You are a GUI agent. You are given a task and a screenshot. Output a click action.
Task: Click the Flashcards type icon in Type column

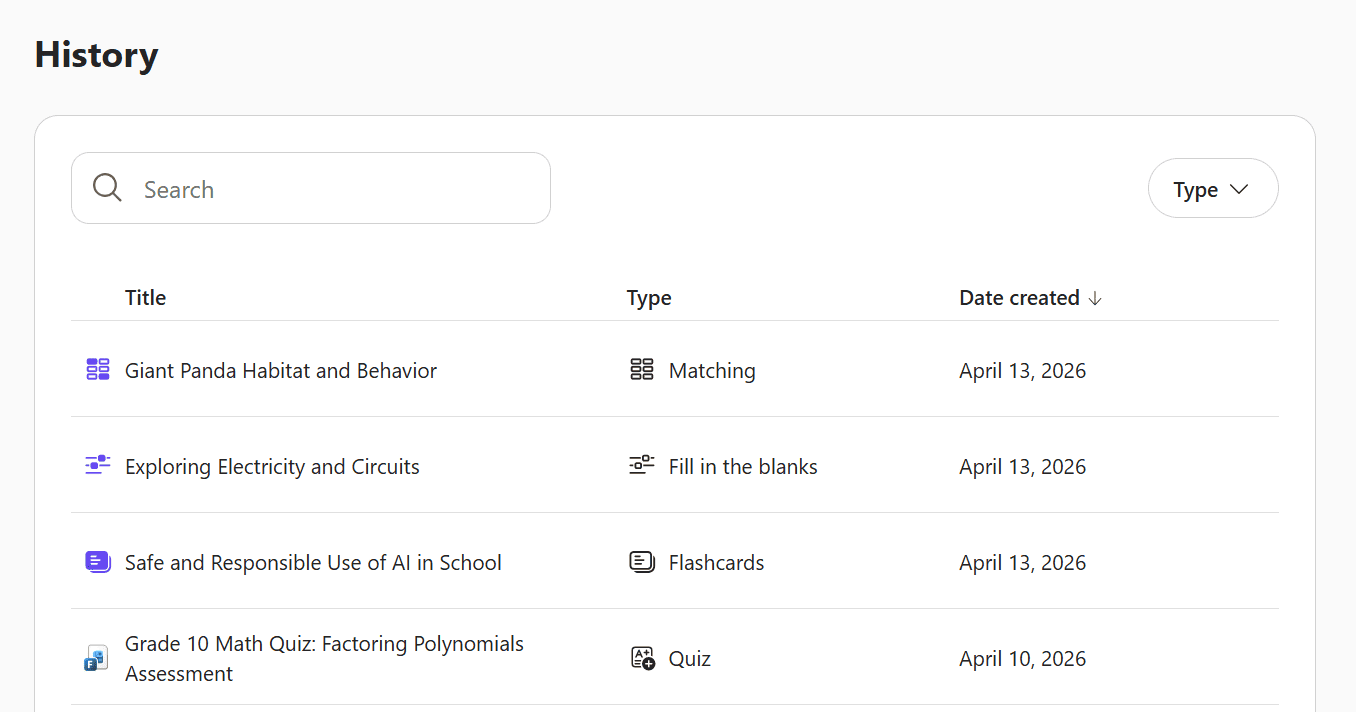(642, 562)
